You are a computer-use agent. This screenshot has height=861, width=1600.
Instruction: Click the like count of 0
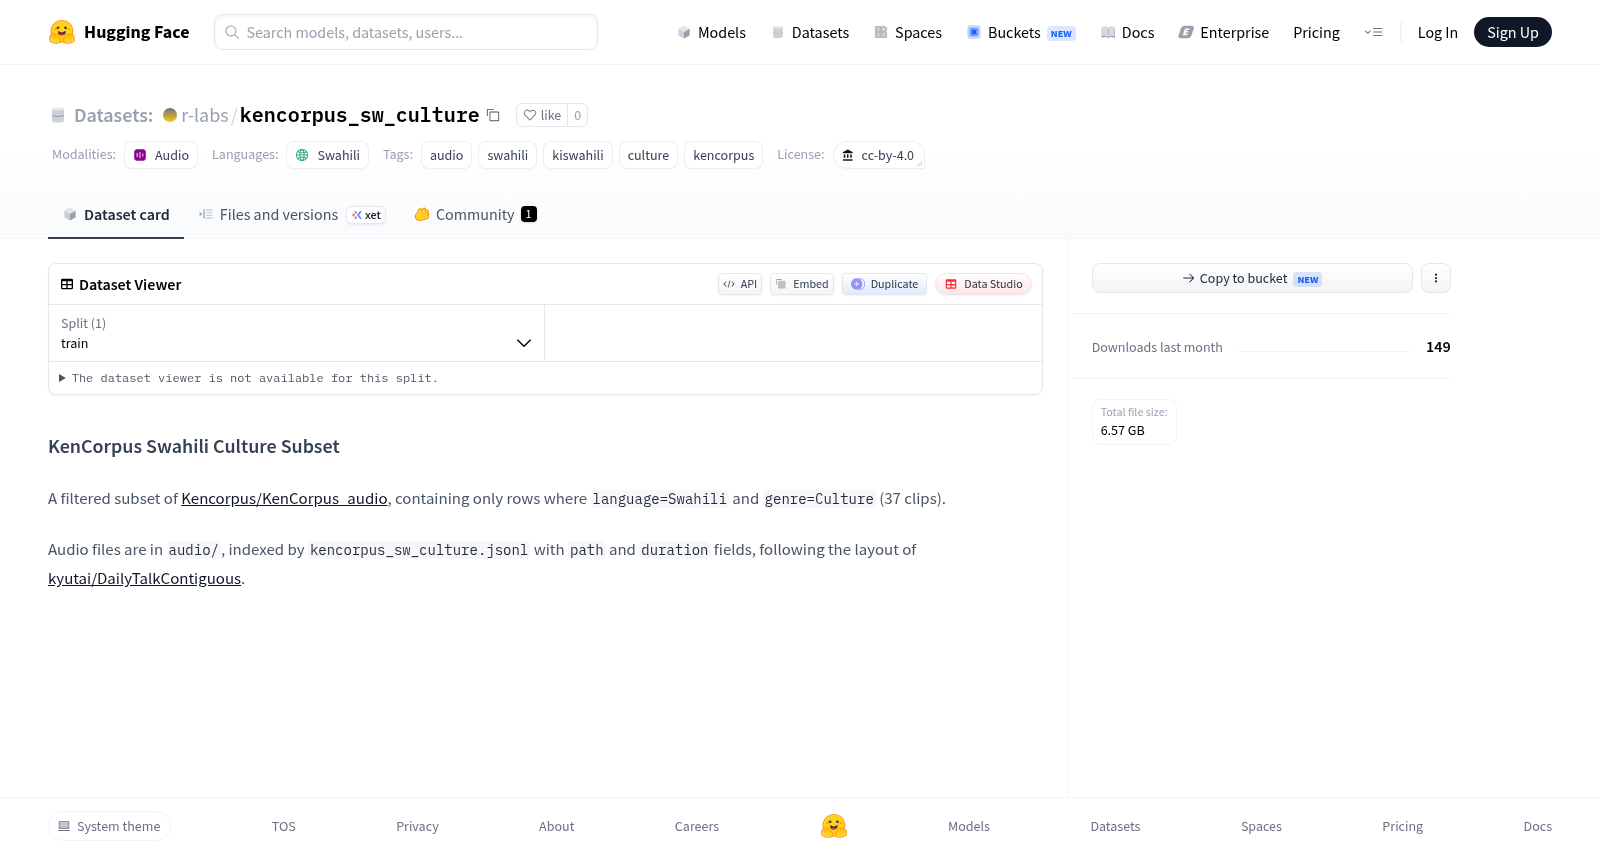[x=578, y=115]
